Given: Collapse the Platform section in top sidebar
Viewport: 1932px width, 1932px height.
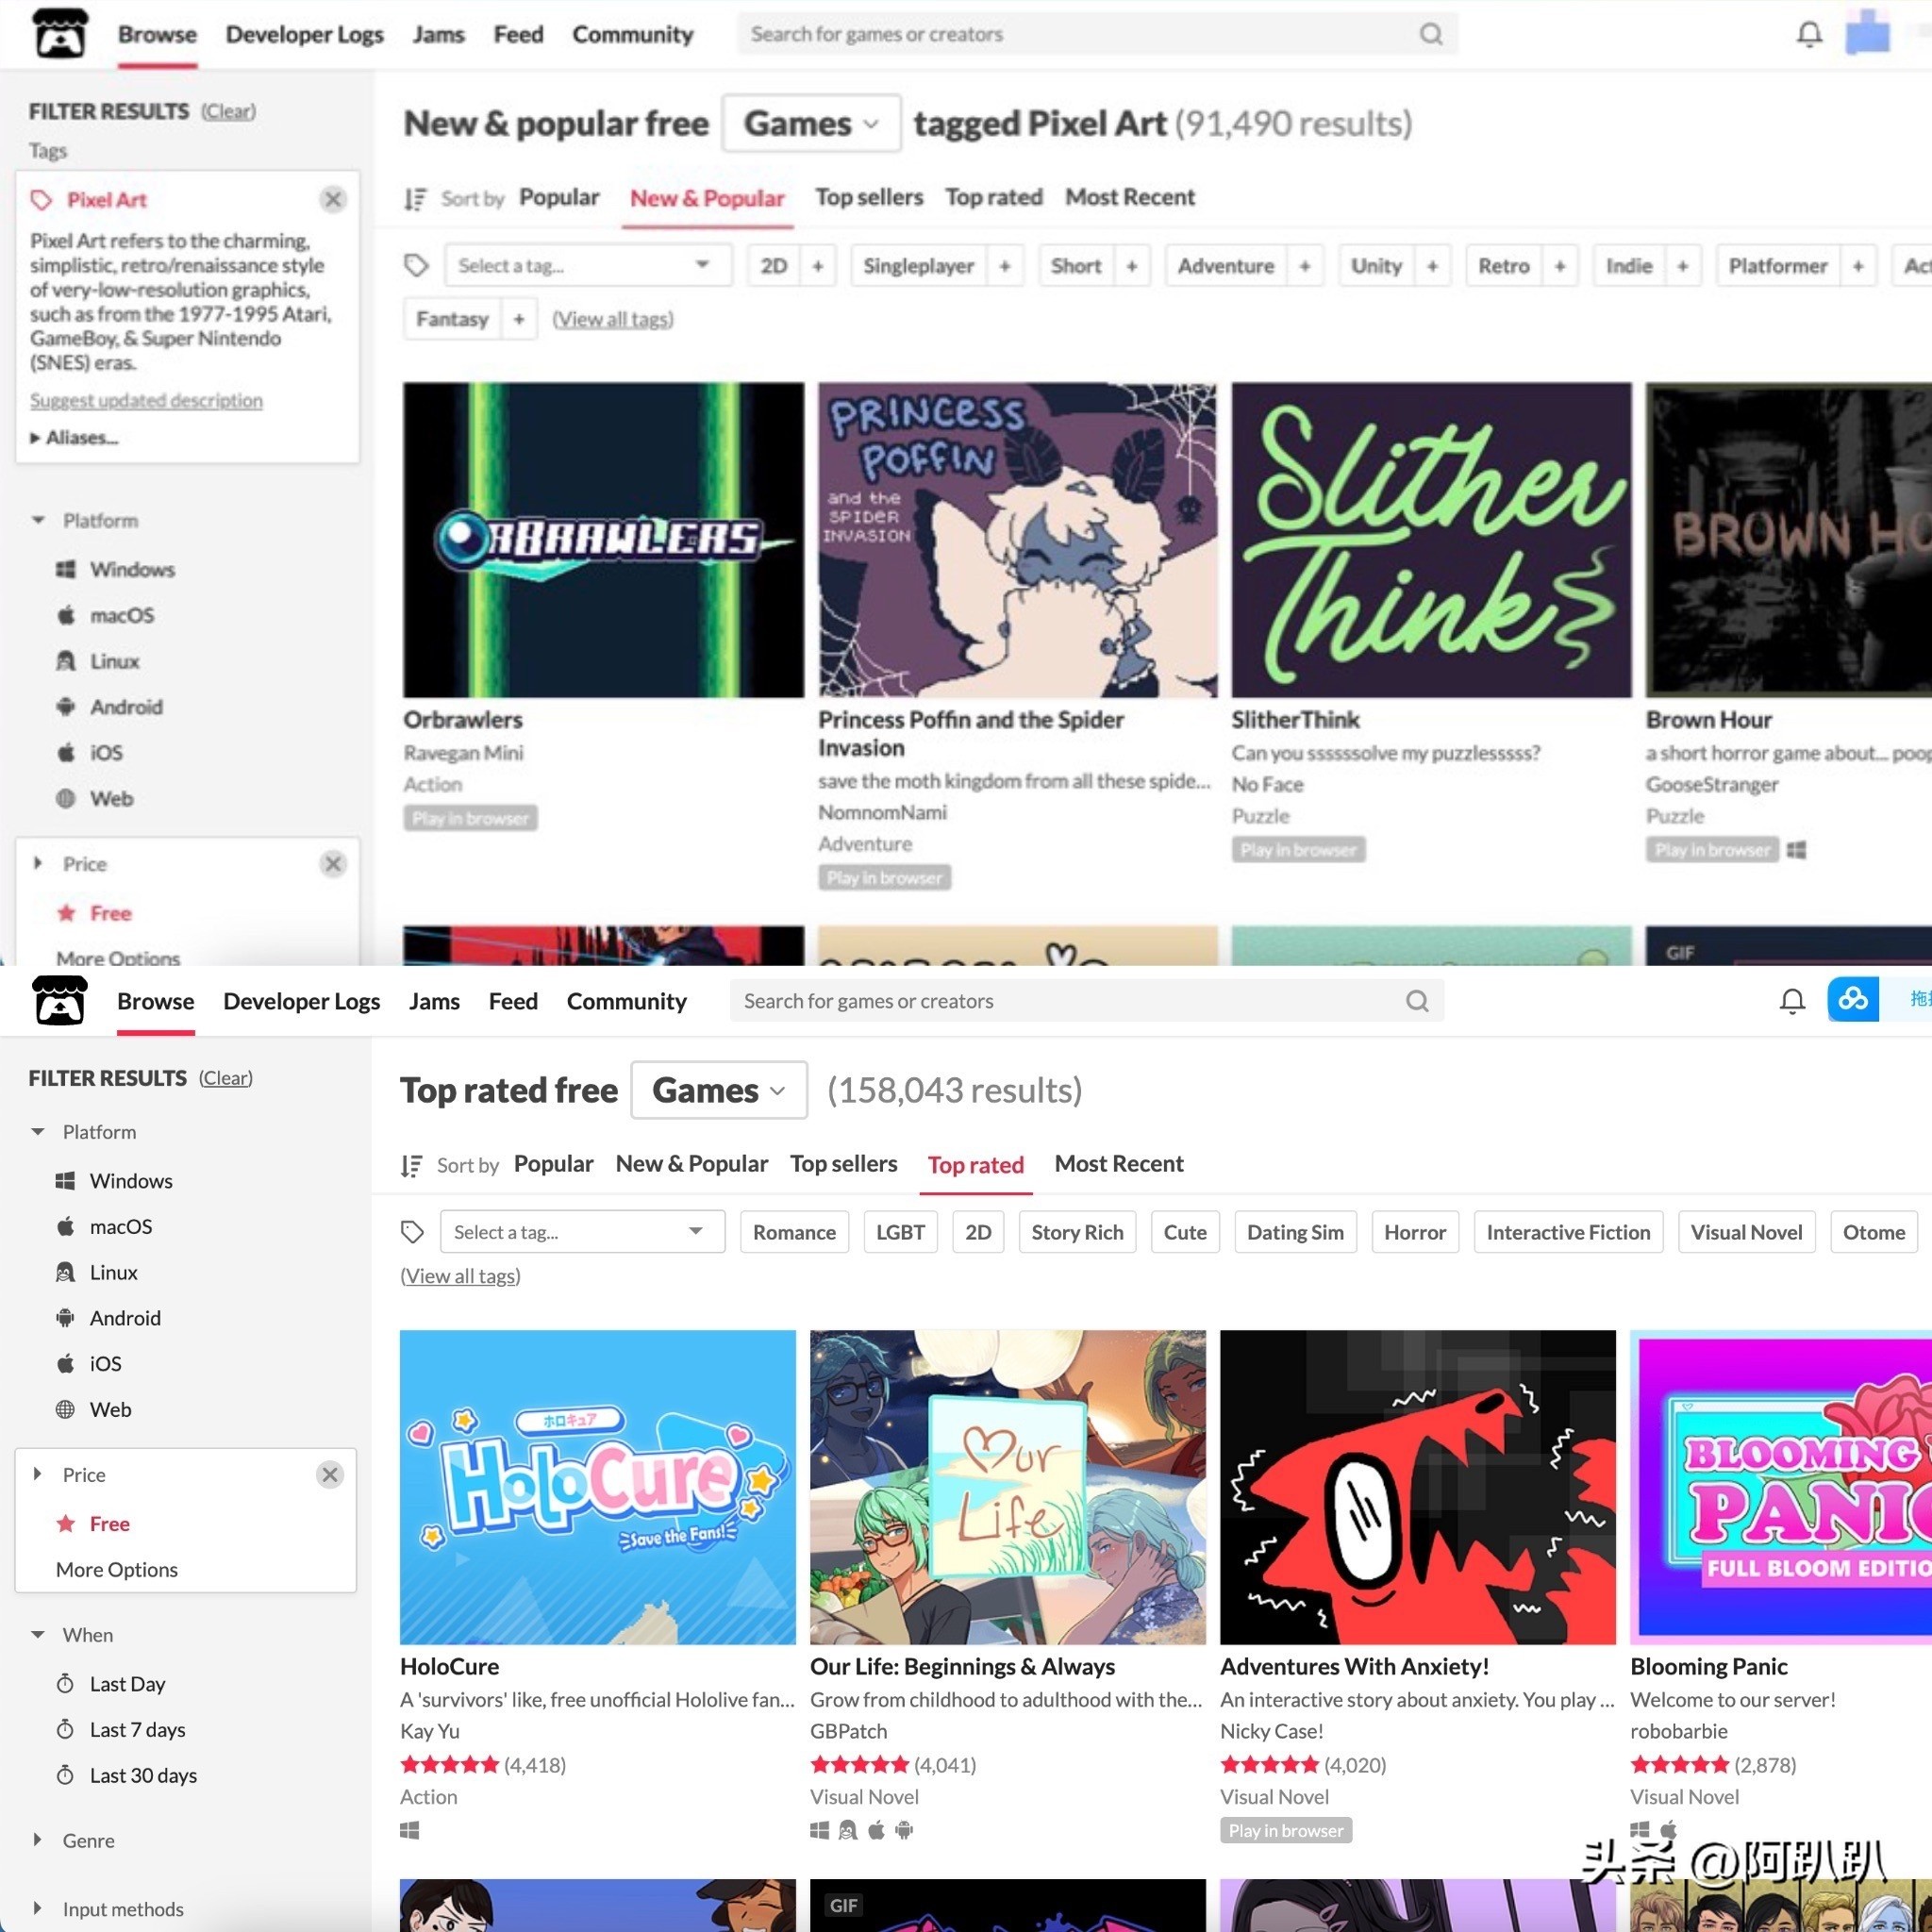Looking at the screenshot, I should coord(86,521).
